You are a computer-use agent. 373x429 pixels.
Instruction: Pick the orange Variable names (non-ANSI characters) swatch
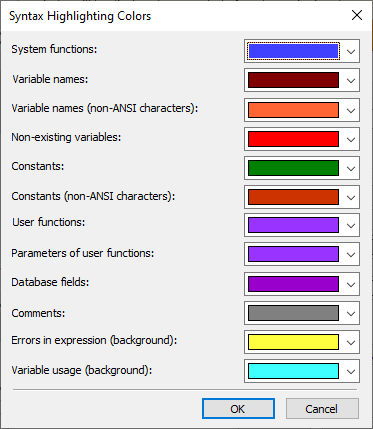tap(293, 110)
